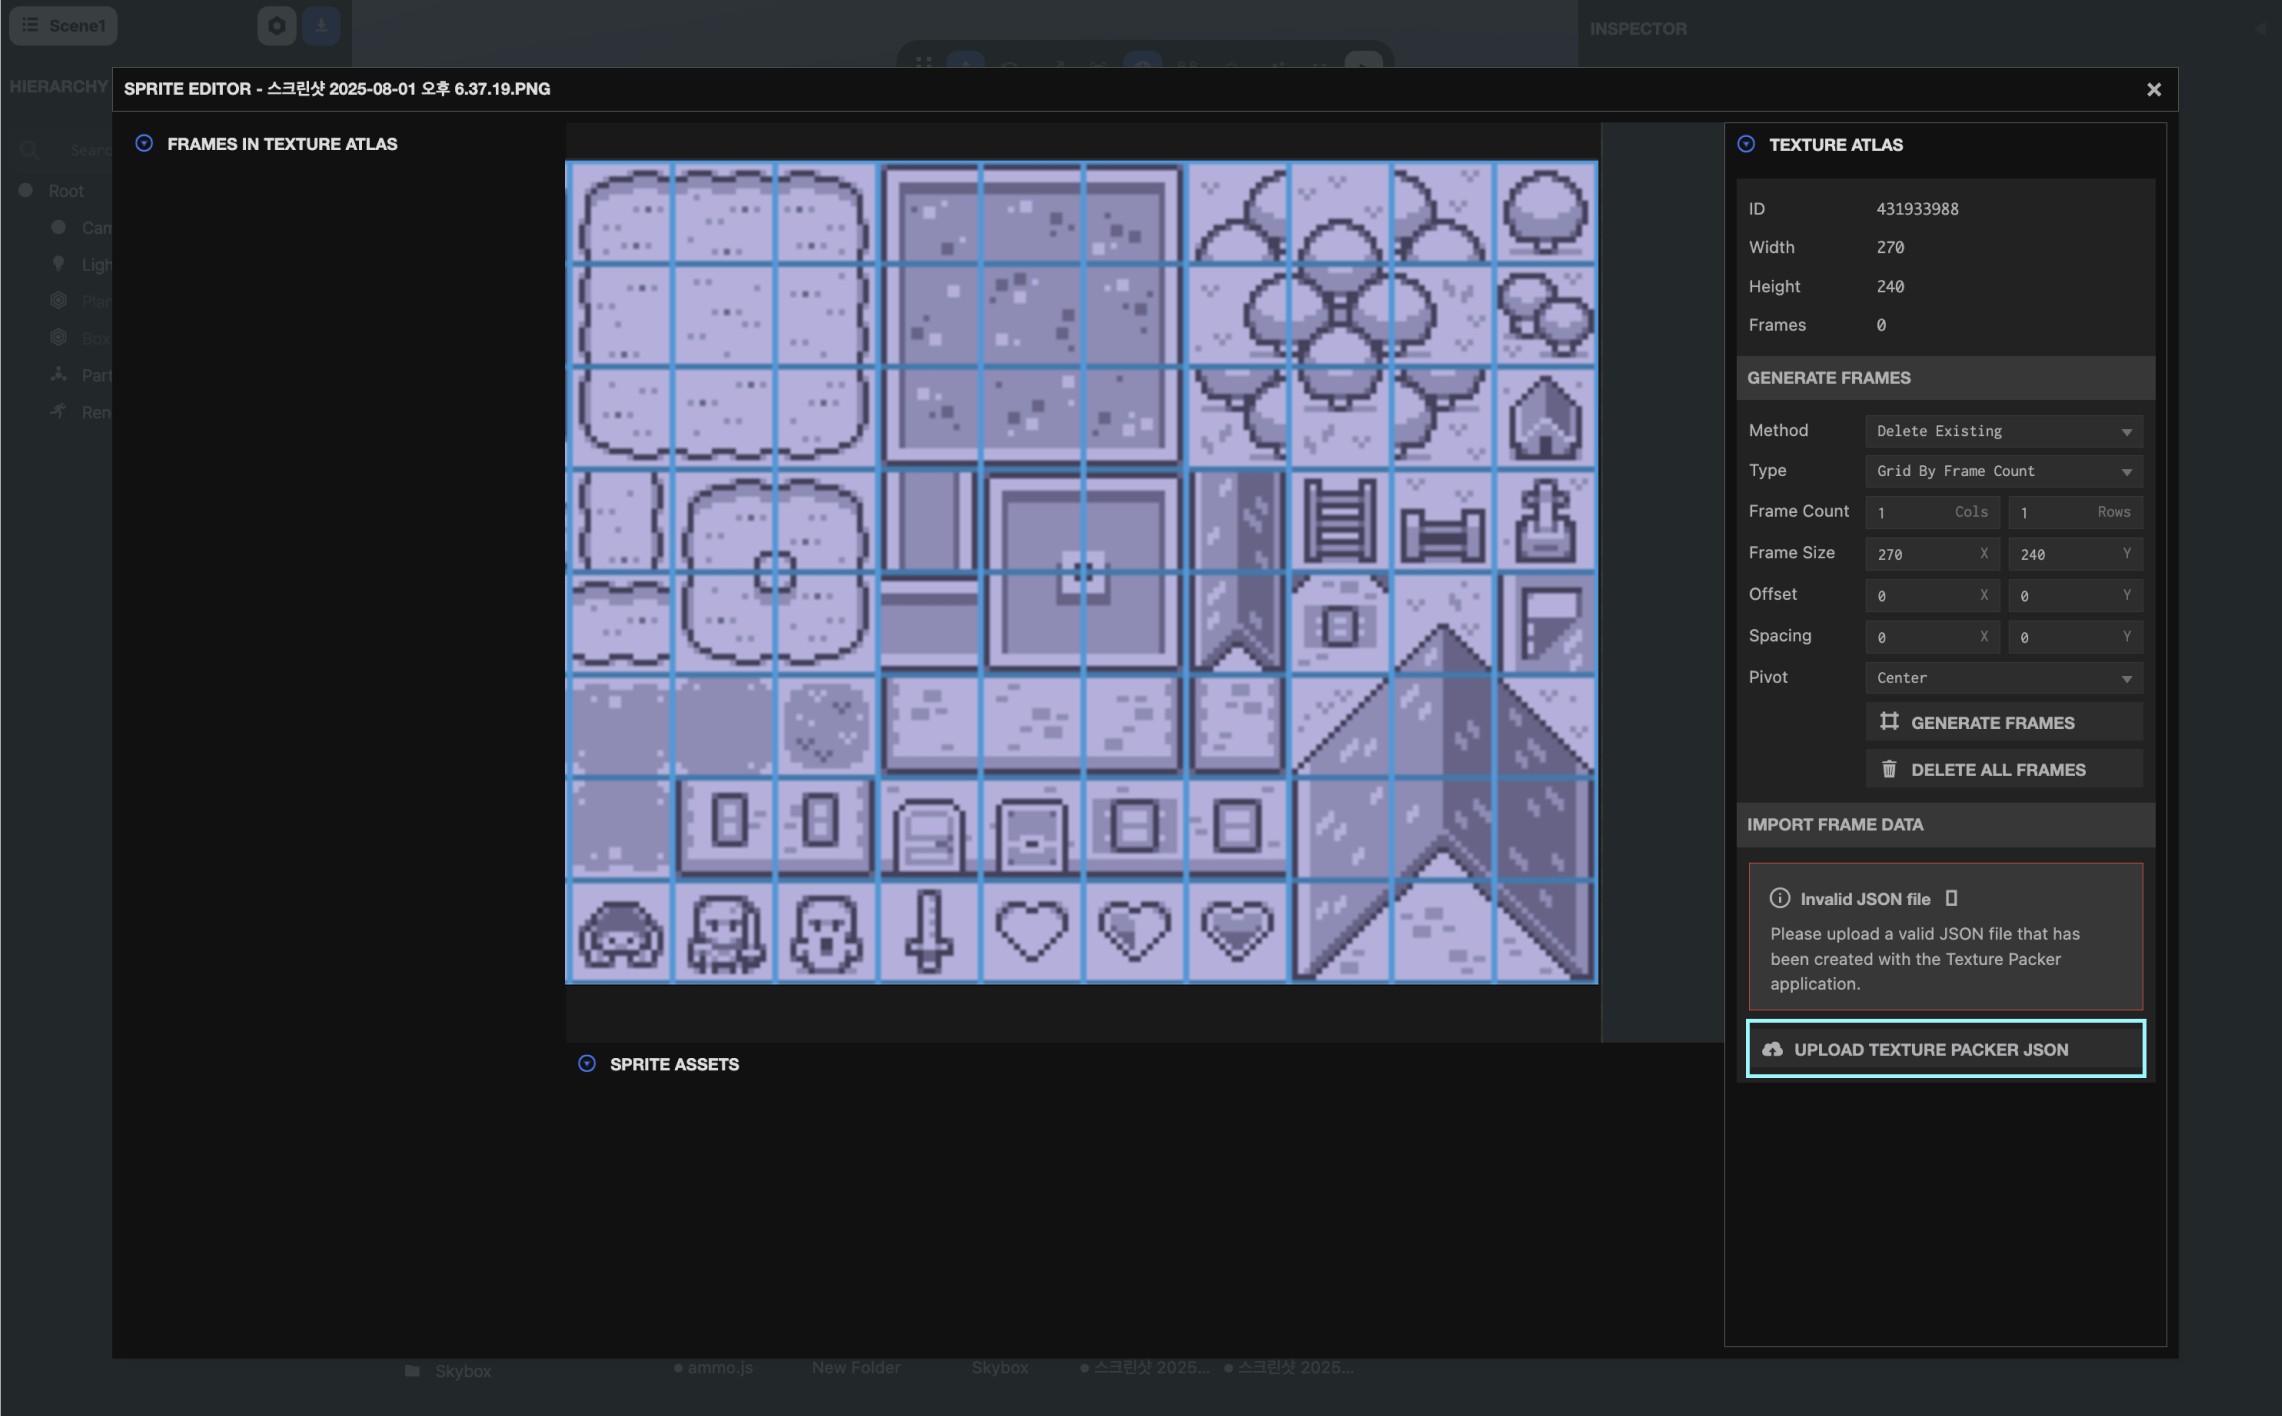This screenshot has width=2282, height=1416.
Task: Collapse the Frames In Texture Atlas section
Action: pyautogui.click(x=144, y=144)
